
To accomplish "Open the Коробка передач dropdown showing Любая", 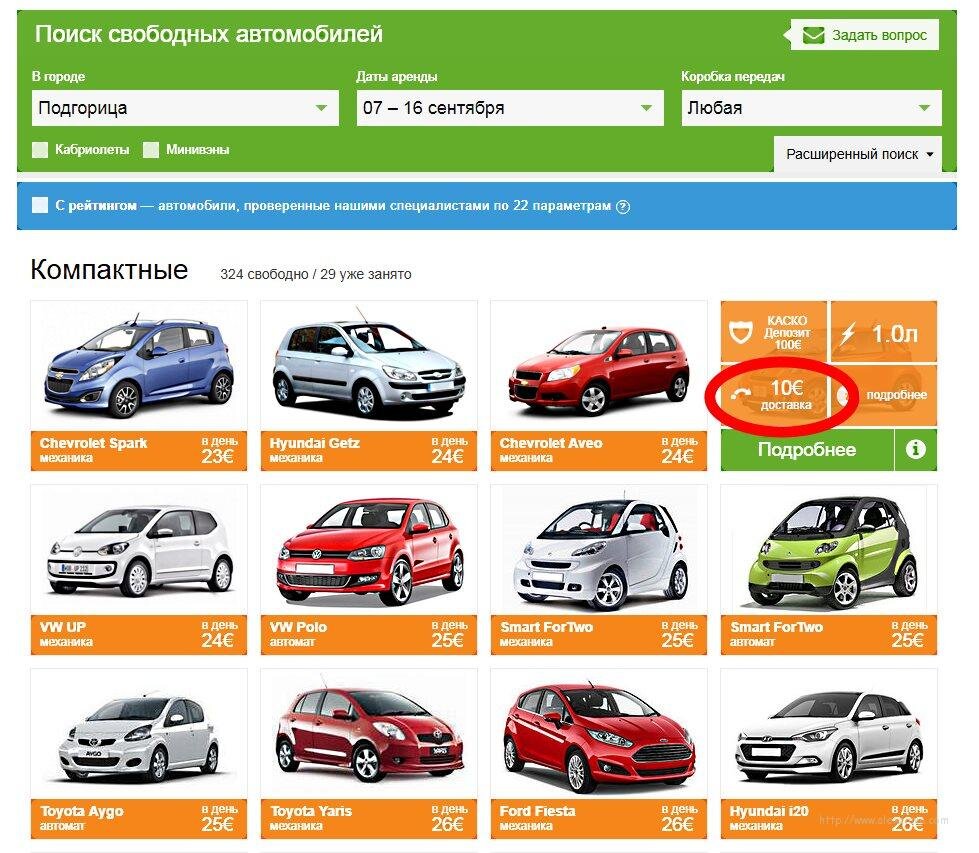I will 811,108.
